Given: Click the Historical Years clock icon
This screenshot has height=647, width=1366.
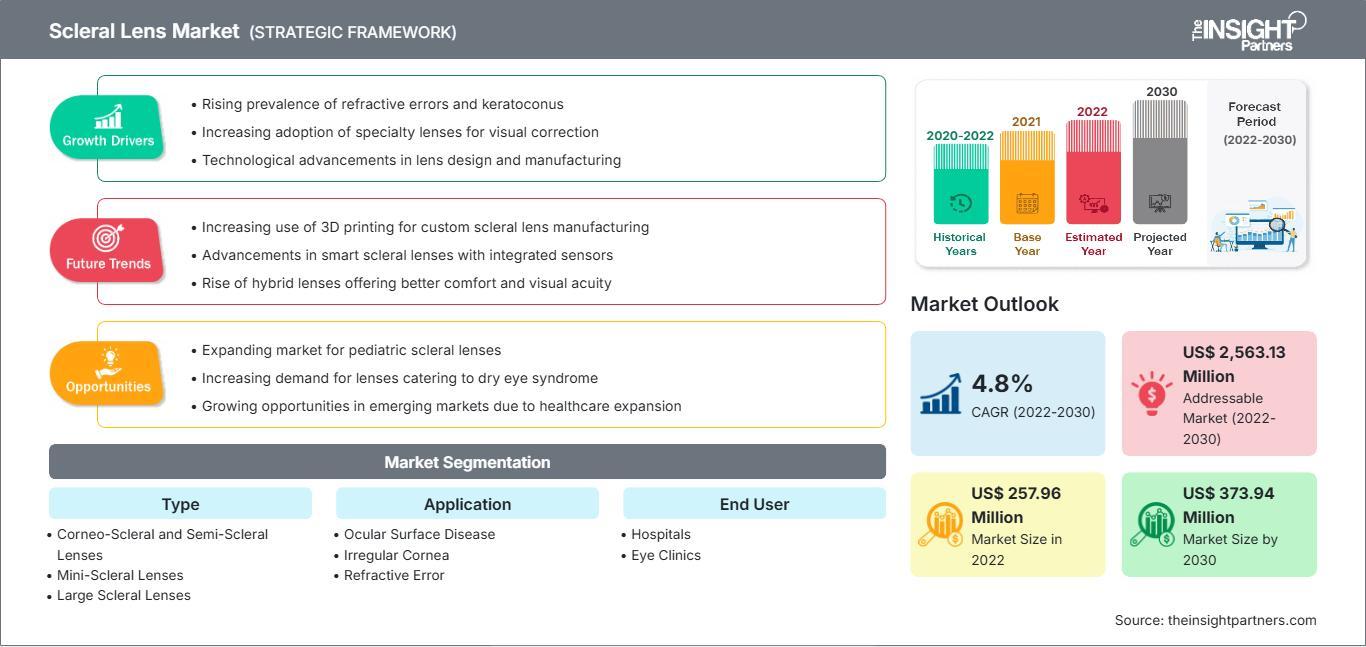Looking at the screenshot, I should [960, 203].
